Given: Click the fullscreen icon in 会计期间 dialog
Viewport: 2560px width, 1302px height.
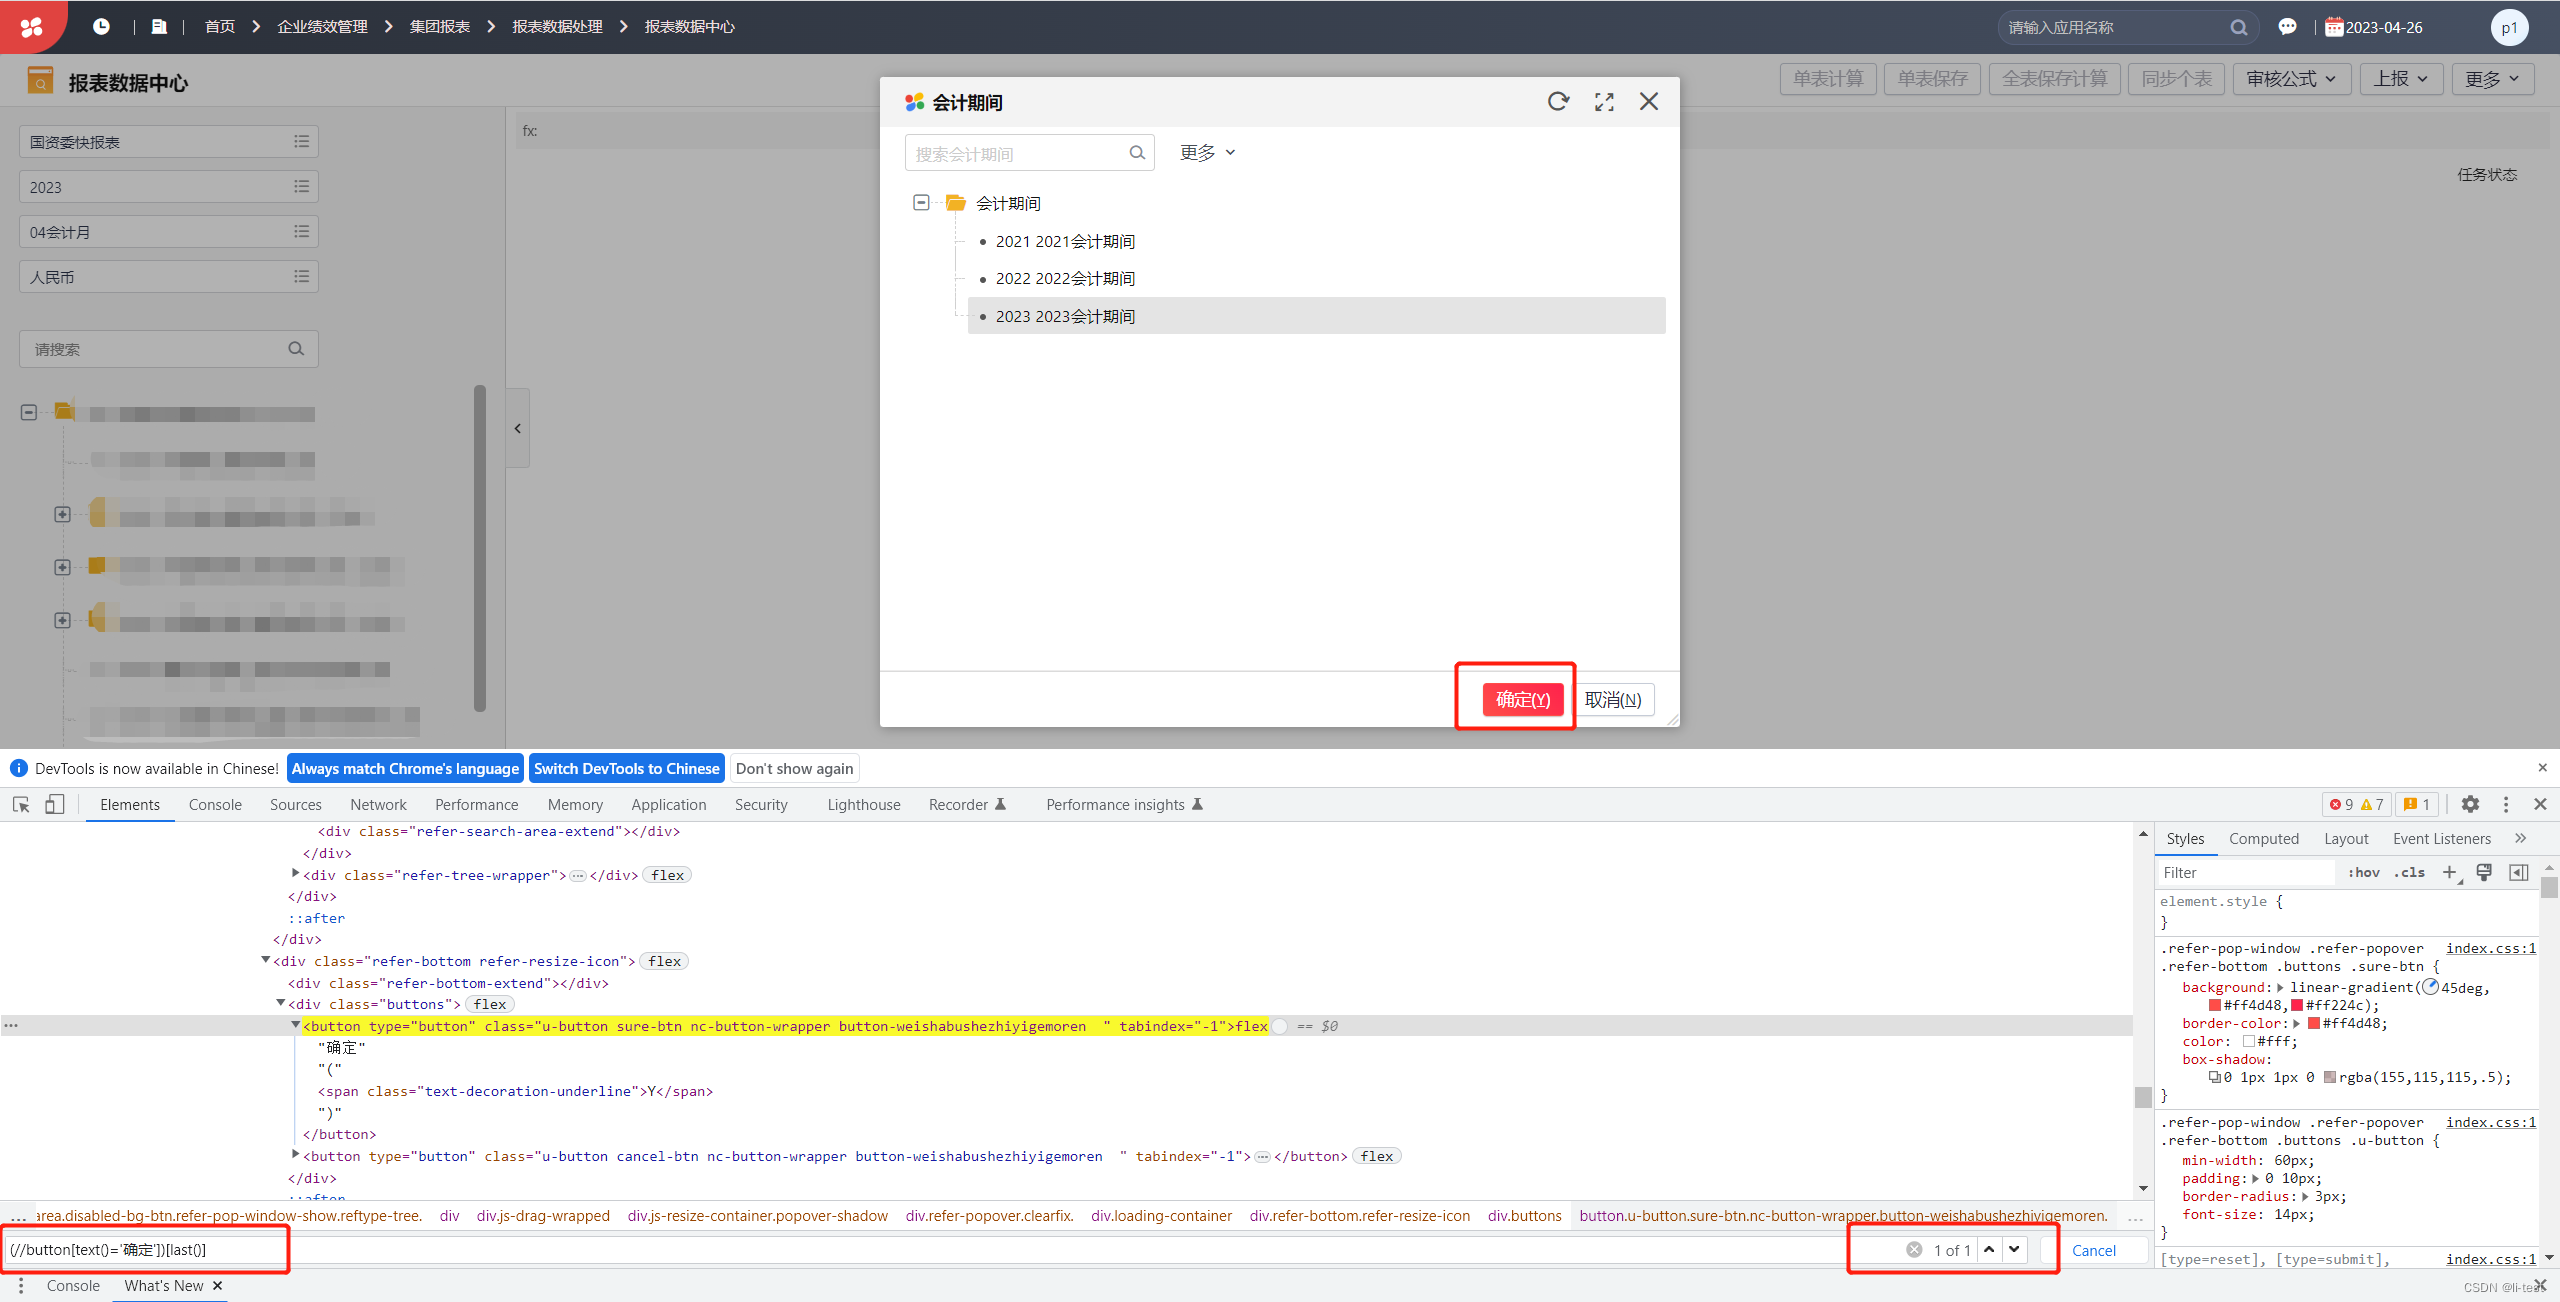Looking at the screenshot, I should 1604,101.
